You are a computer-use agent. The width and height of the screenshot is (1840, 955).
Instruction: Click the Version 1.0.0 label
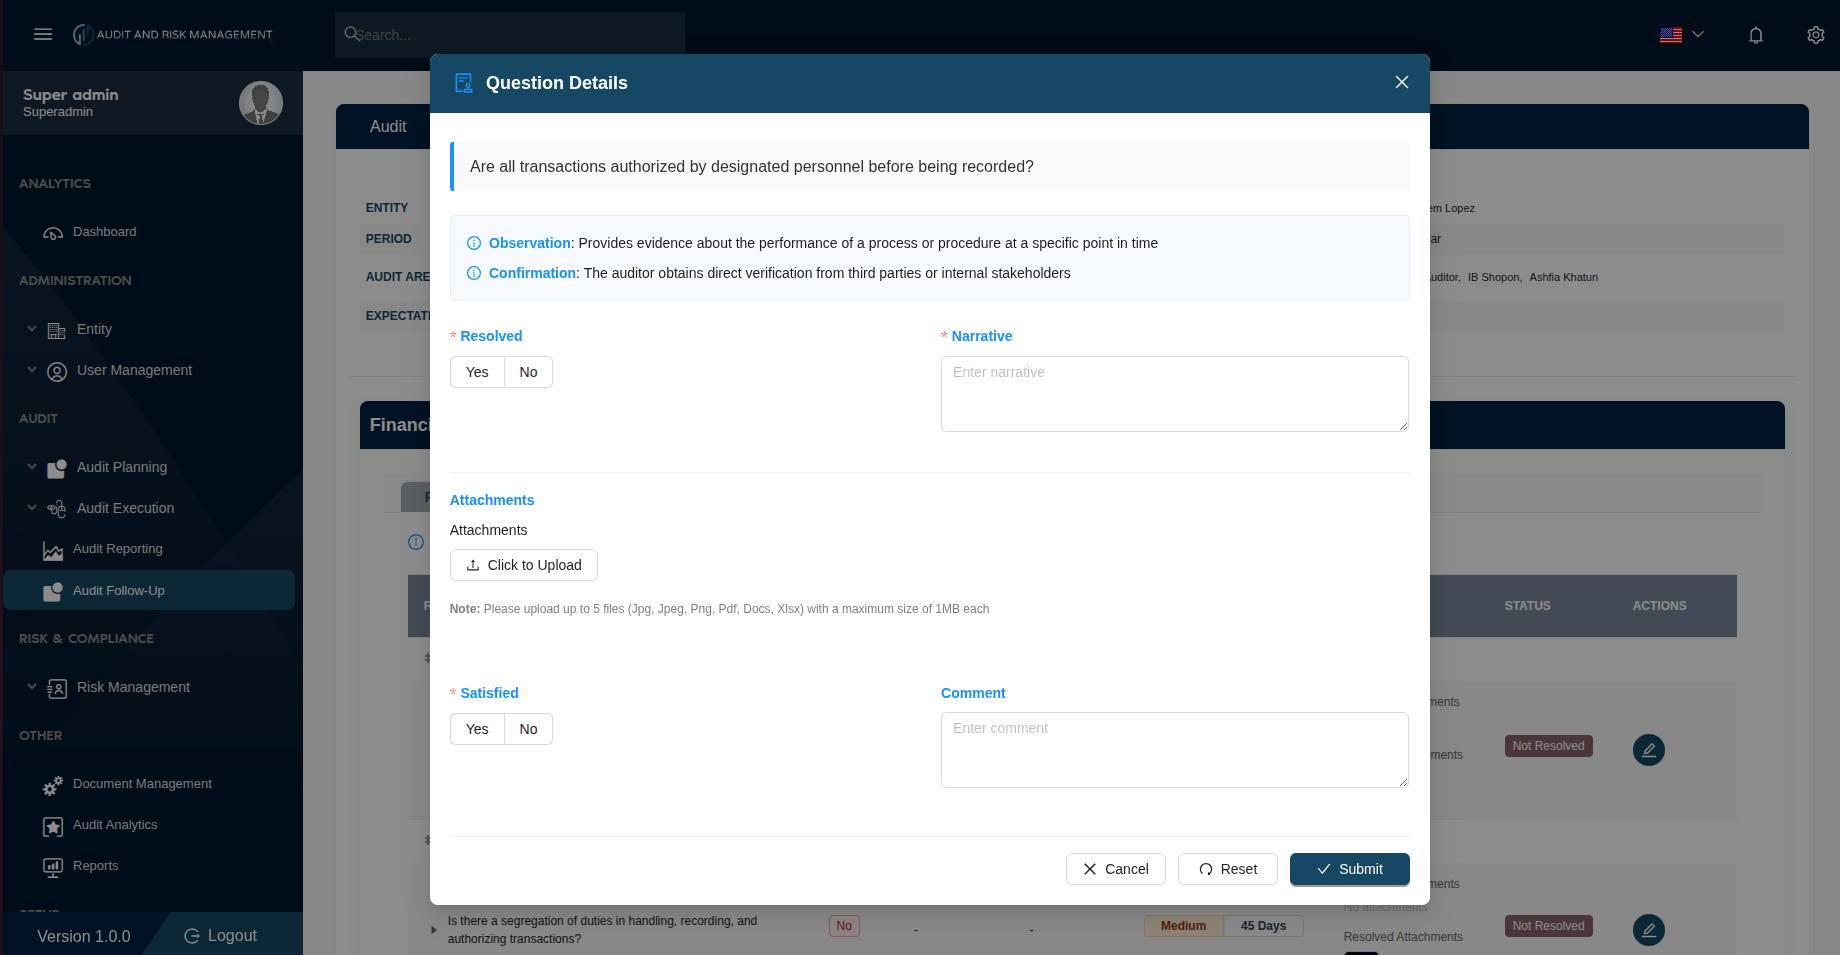[x=84, y=937]
